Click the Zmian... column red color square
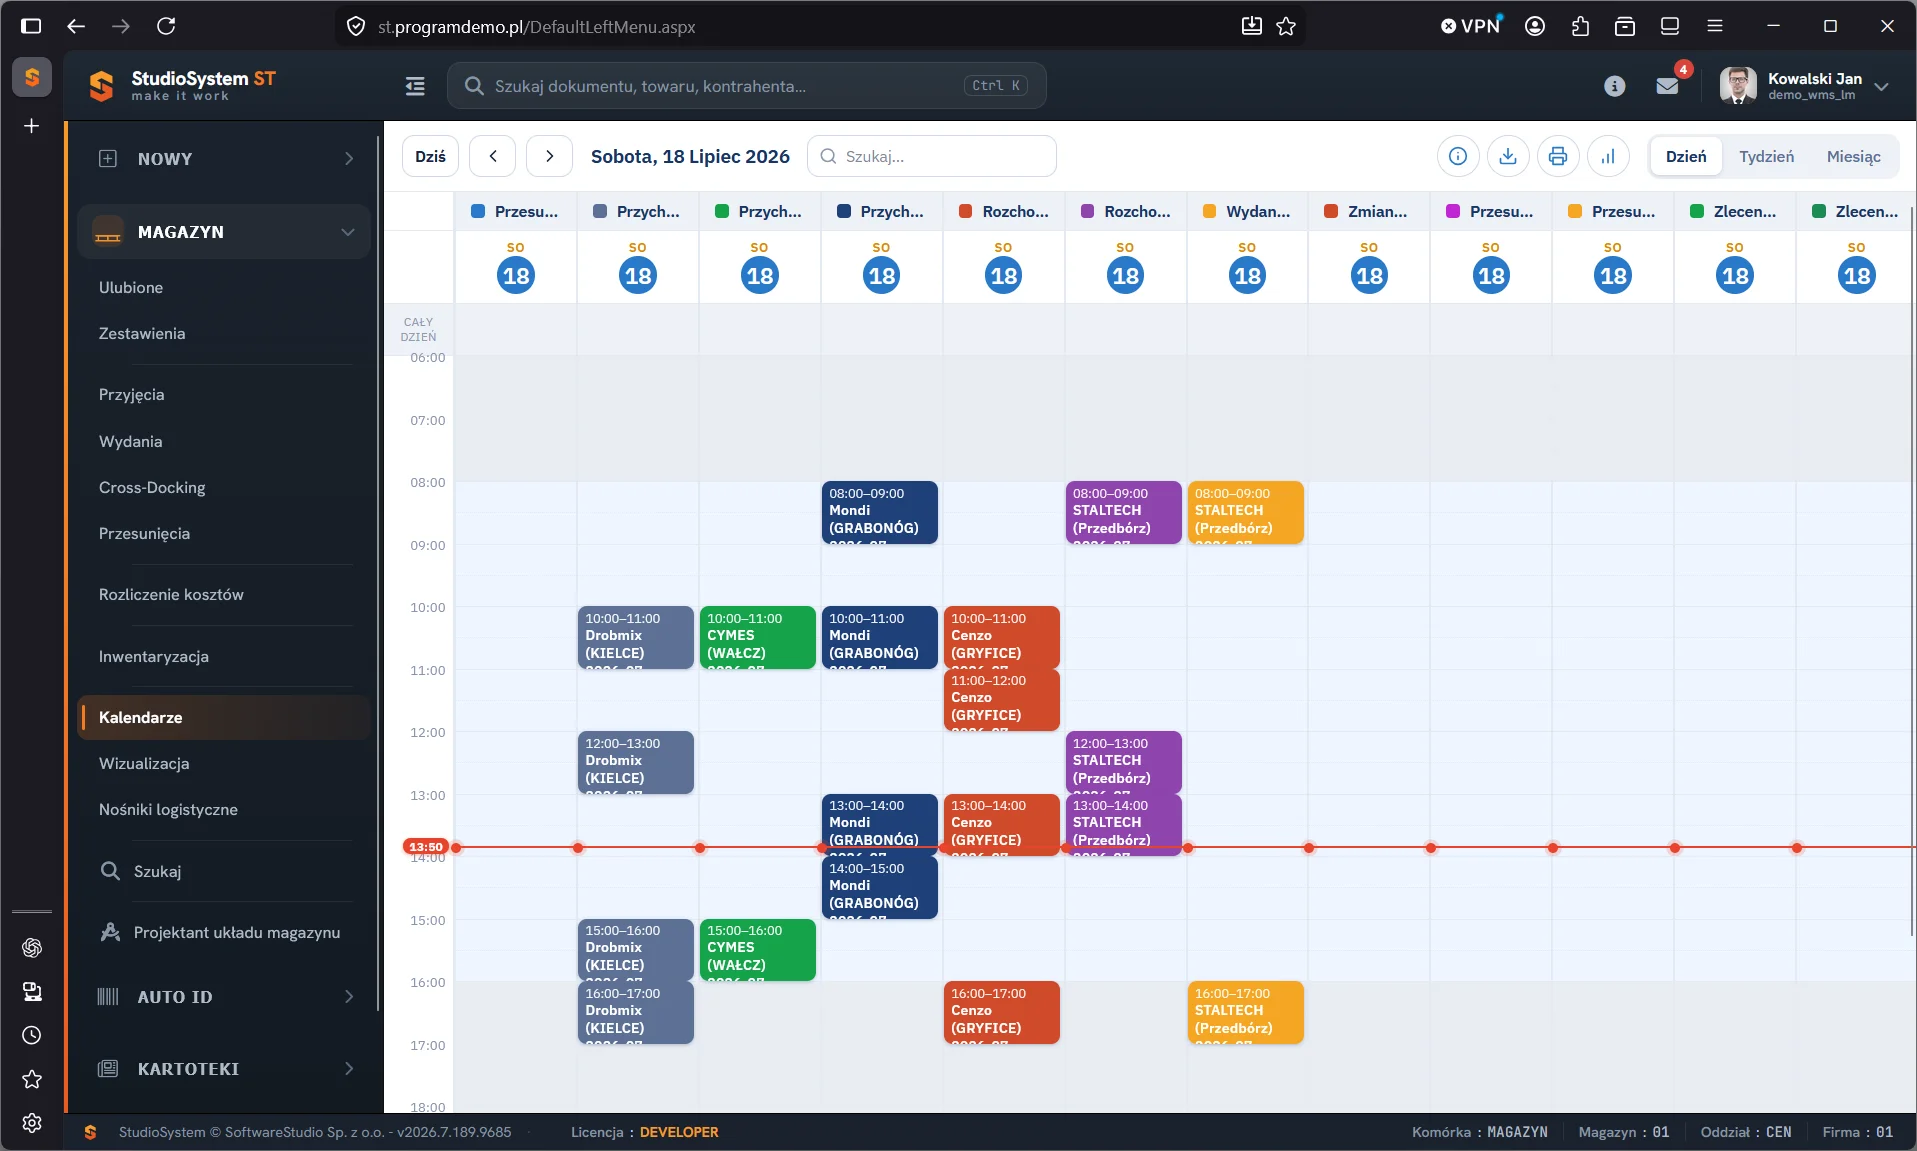 [1331, 211]
